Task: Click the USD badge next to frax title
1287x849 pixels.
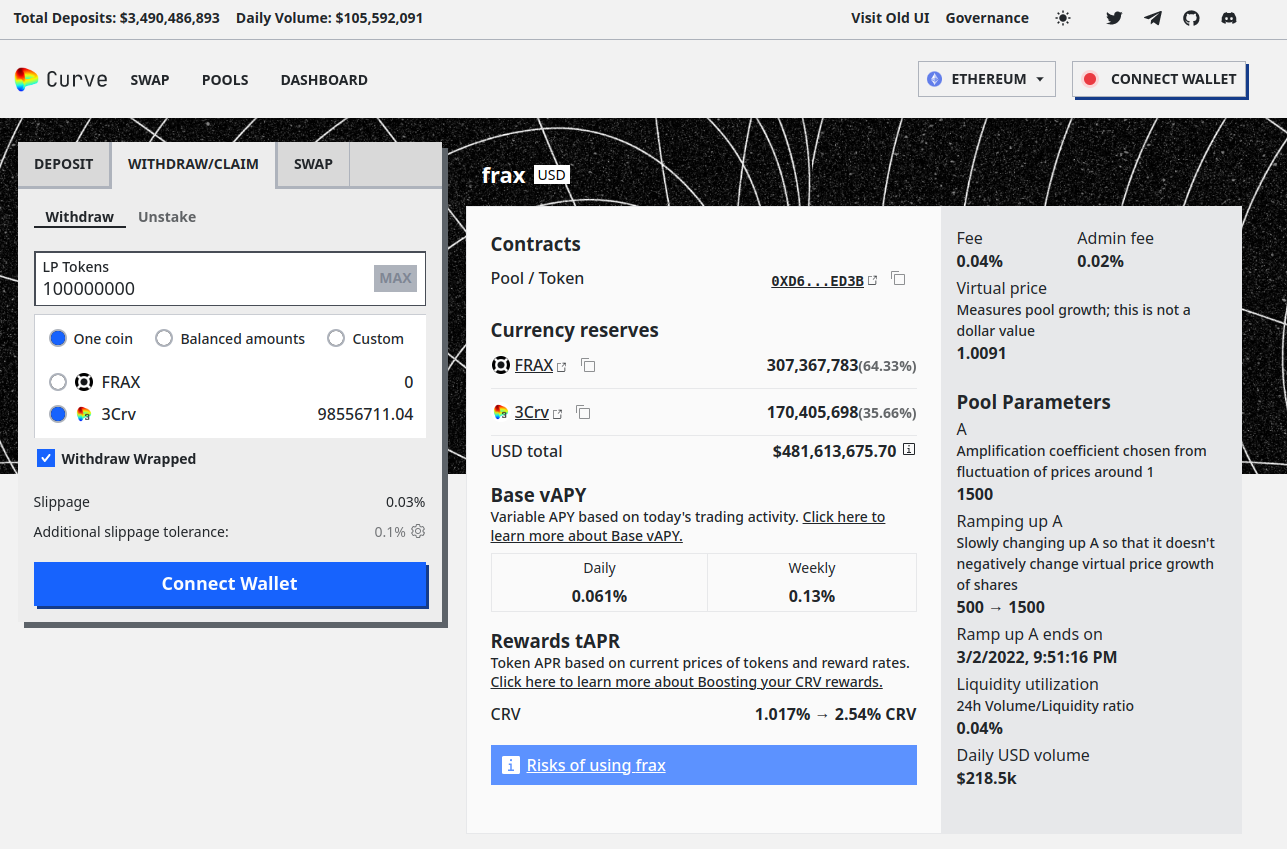Action: pos(551,175)
